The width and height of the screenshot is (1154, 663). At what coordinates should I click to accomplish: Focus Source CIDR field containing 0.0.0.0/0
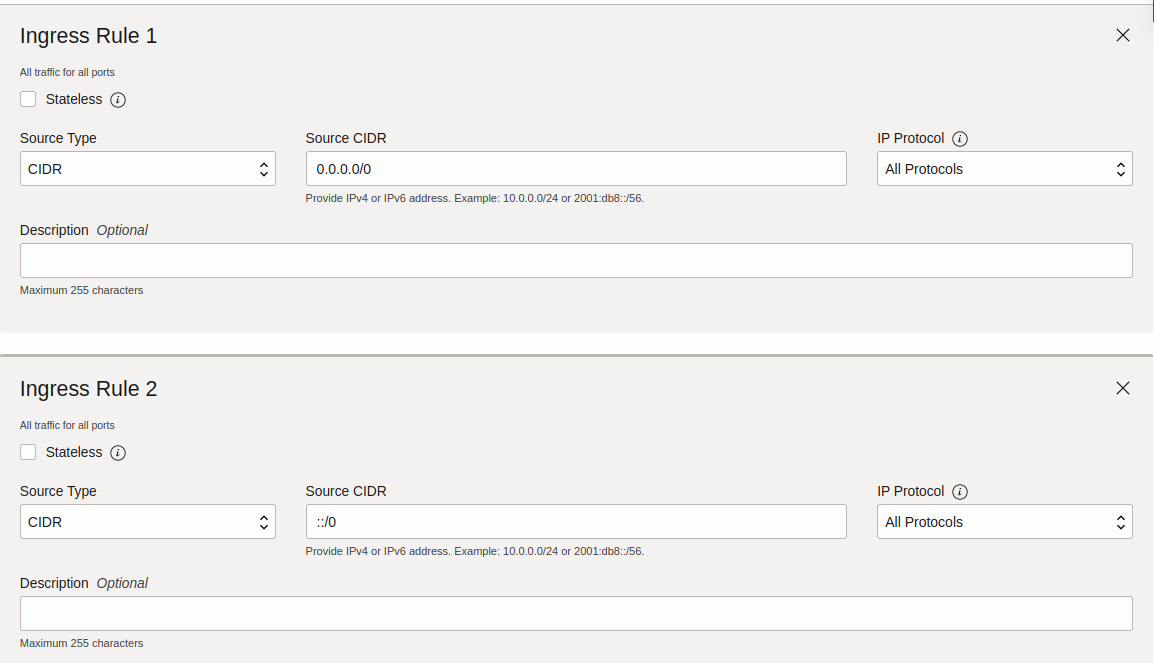(576, 169)
